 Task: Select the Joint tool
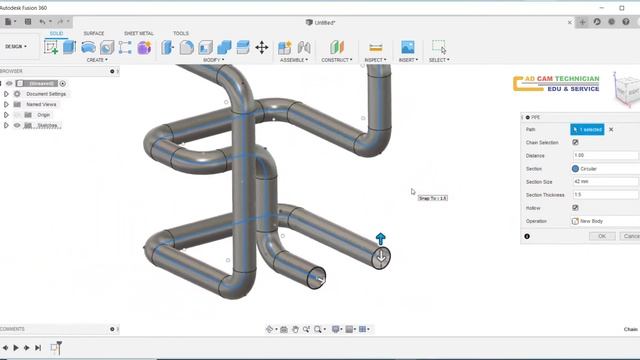304,47
